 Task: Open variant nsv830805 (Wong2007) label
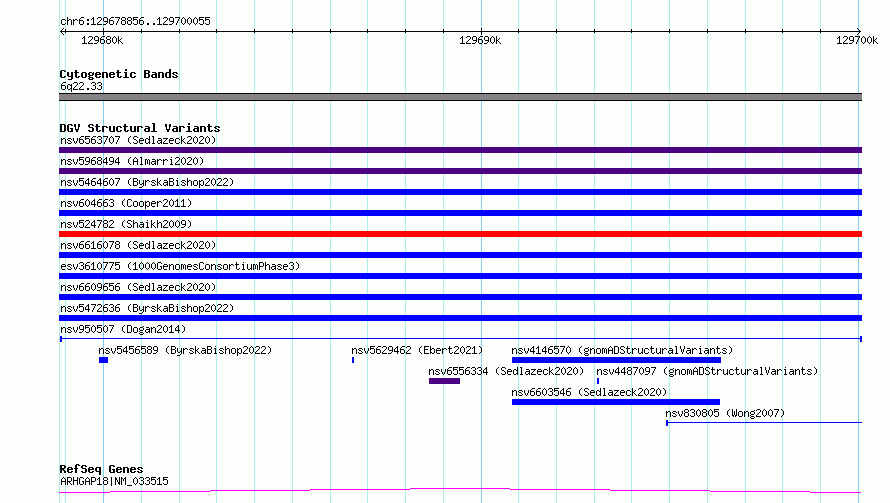coord(725,413)
